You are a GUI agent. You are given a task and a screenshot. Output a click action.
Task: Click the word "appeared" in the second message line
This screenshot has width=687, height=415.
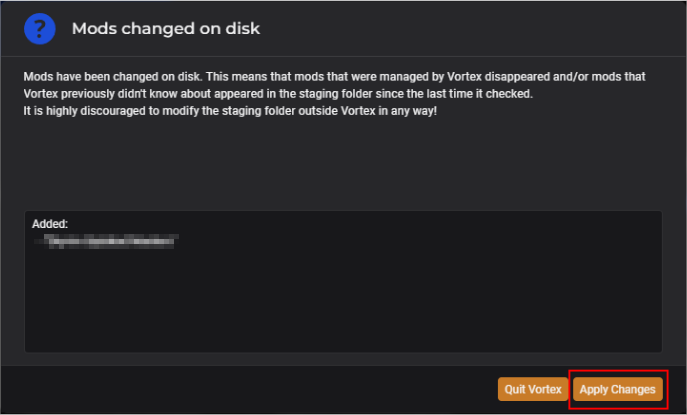[x=240, y=94]
